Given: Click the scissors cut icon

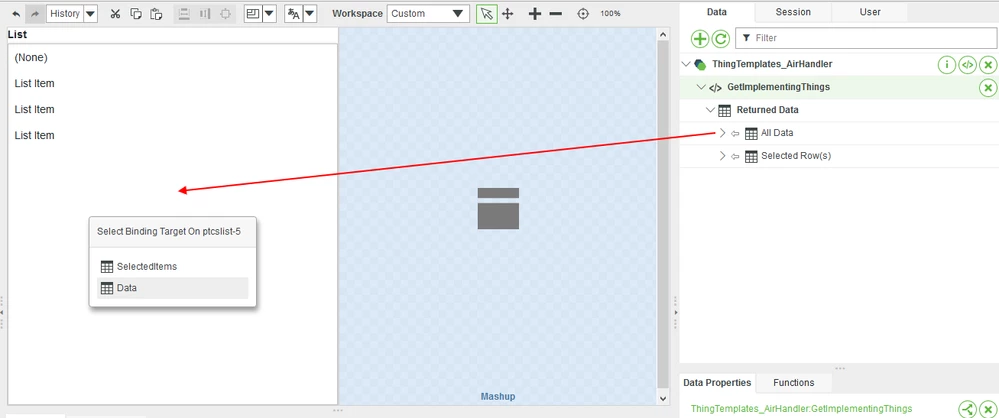Looking at the screenshot, I should [115, 13].
